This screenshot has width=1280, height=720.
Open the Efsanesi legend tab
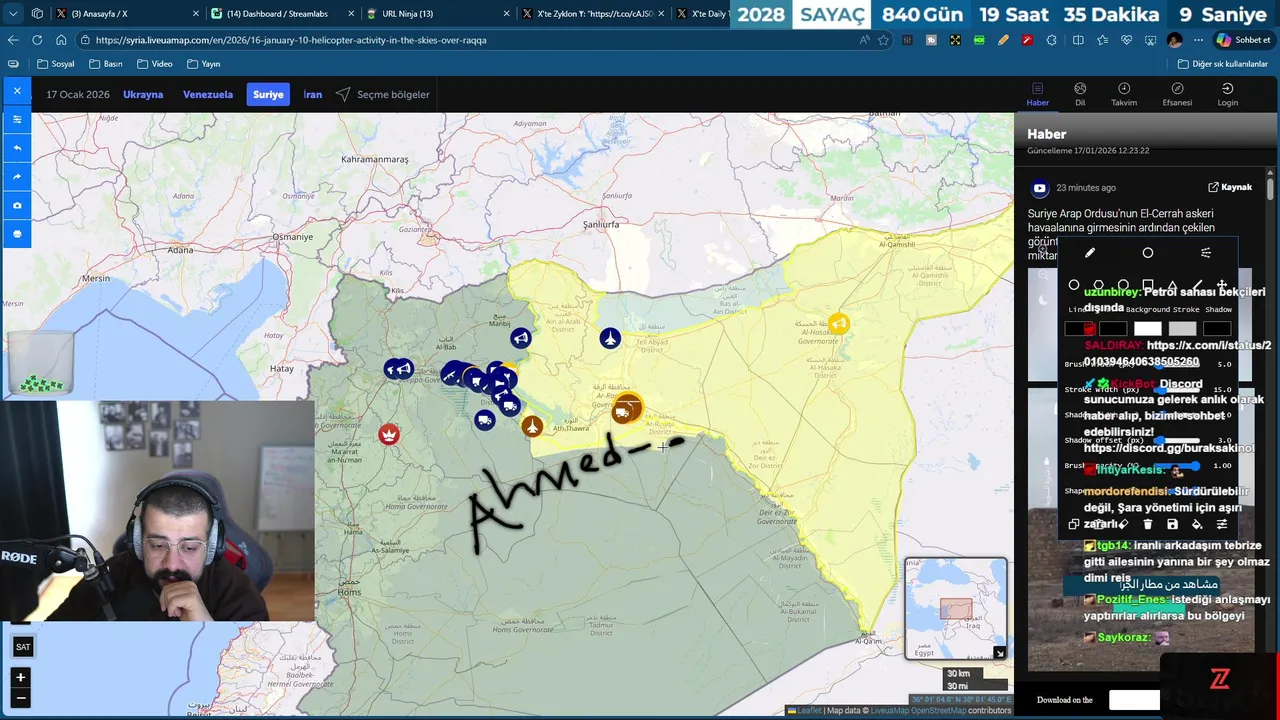click(1177, 95)
